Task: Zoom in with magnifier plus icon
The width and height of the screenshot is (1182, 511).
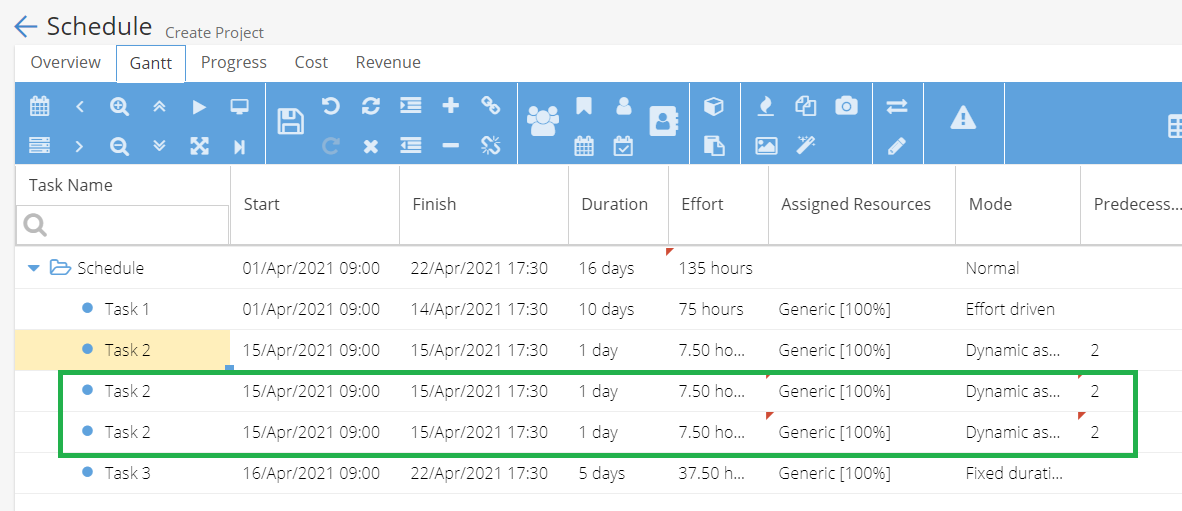Action: coord(119,107)
